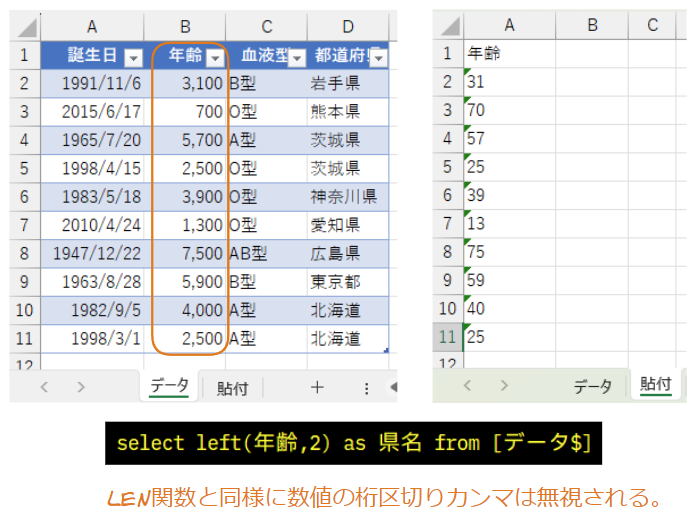Screen dimensions: 692x518
Task: Click the Select All corner in left sheet
Action: click(x=26, y=27)
